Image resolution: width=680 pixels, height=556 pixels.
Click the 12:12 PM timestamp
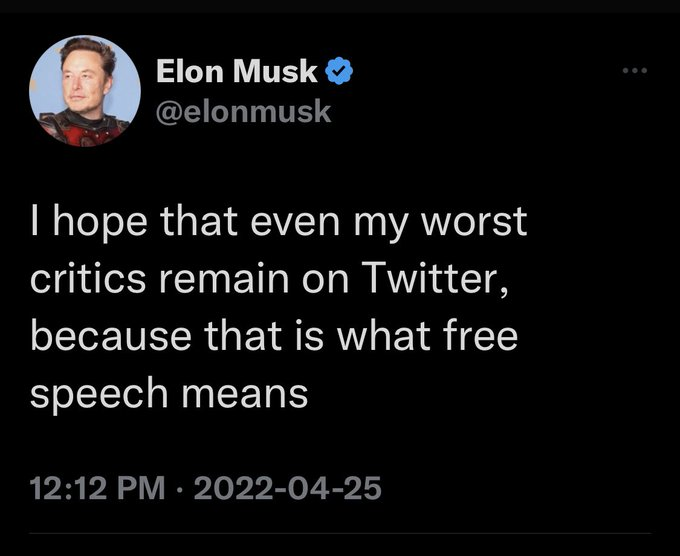[98, 488]
